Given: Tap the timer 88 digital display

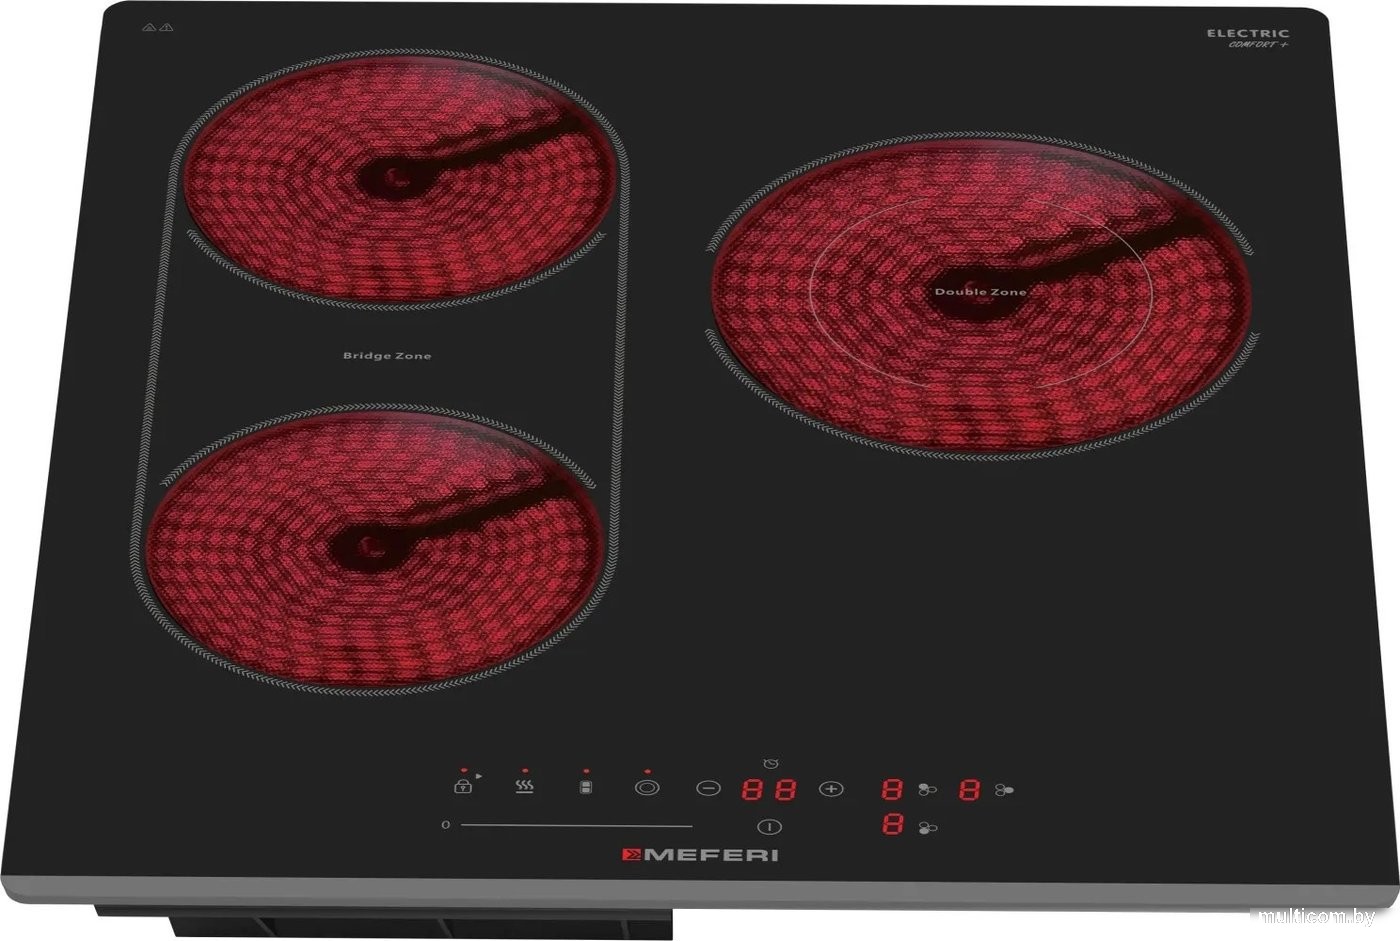Looking at the screenshot, I should (x=769, y=790).
